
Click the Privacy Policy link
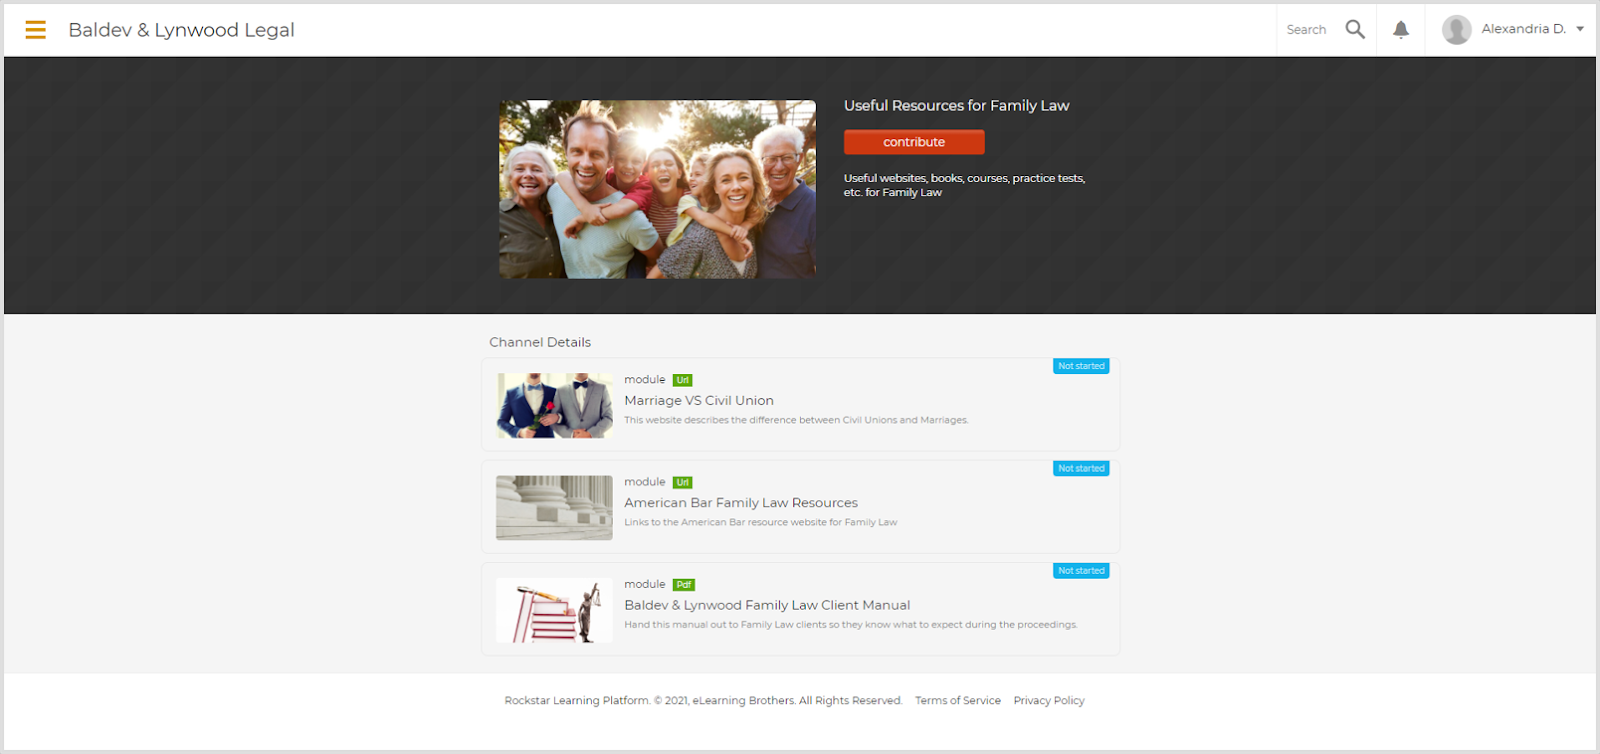1049,700
